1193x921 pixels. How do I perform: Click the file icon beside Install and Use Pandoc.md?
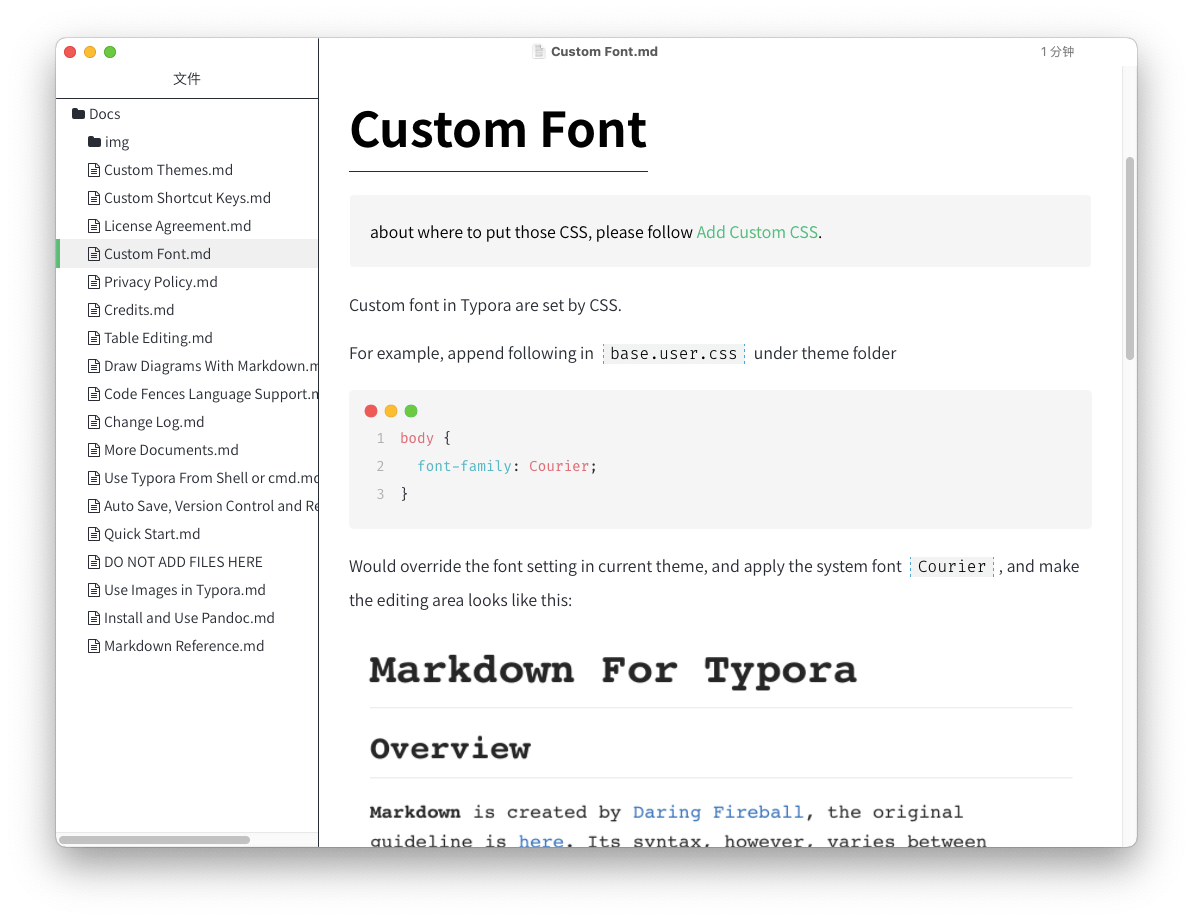point(94,618)
